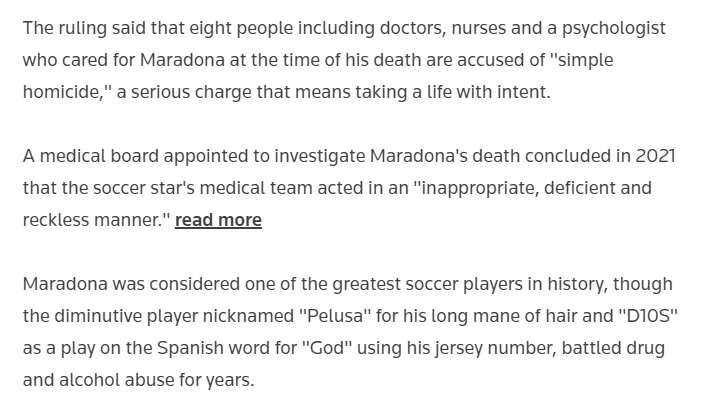
Task: Open the "read more" link
Action: pyautogui.click(x=218, y=220)
